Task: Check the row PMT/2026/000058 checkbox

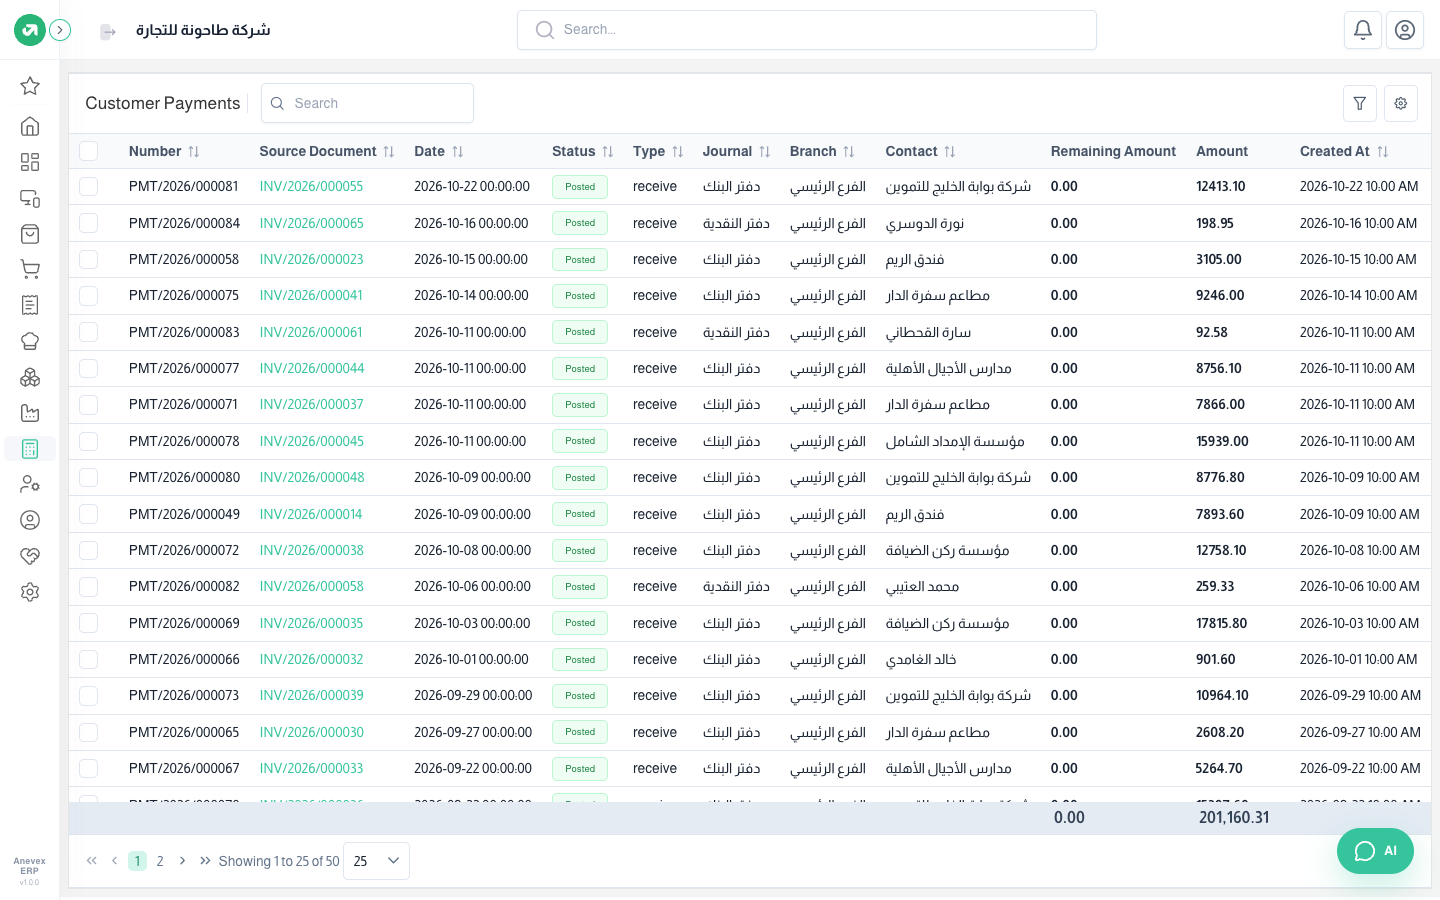Action: (89, 259)
